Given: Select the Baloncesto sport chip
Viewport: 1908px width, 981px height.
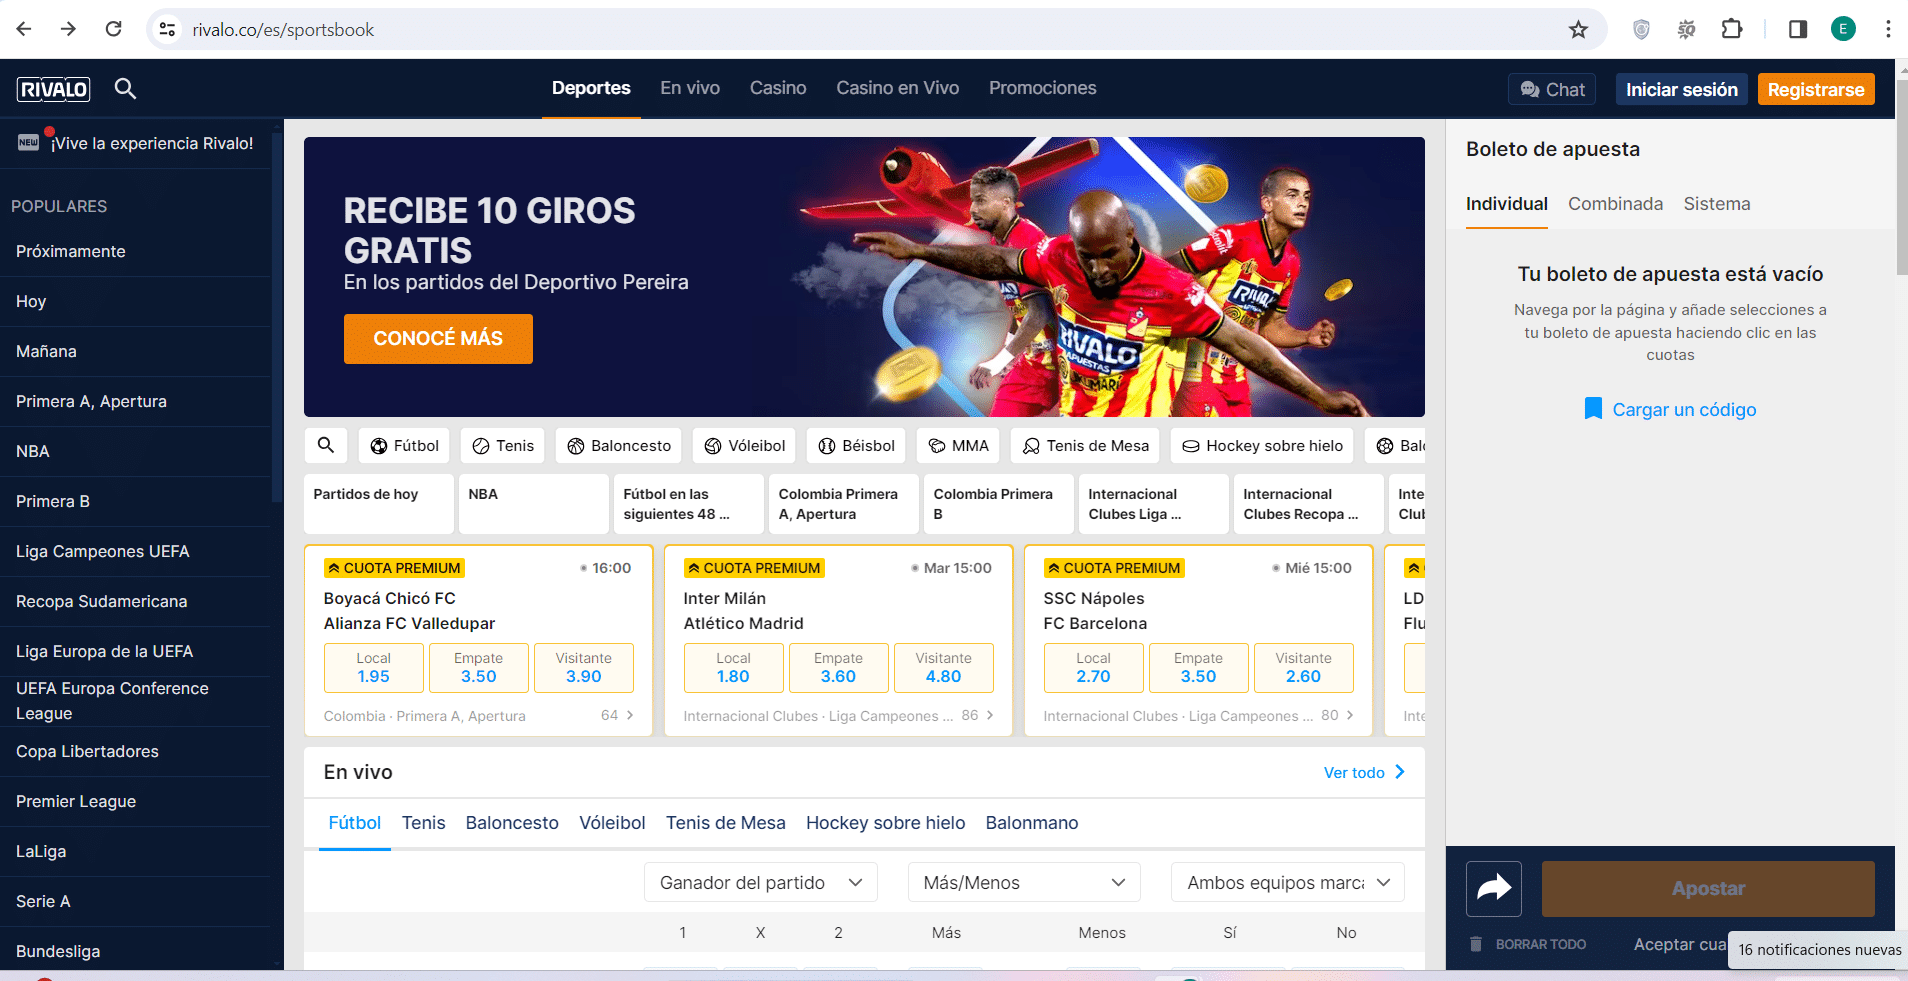Looking at the screenshot, I should [618, 446].
